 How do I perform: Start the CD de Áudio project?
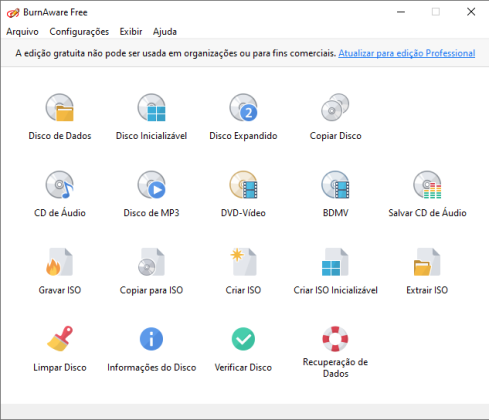(60, 185)
